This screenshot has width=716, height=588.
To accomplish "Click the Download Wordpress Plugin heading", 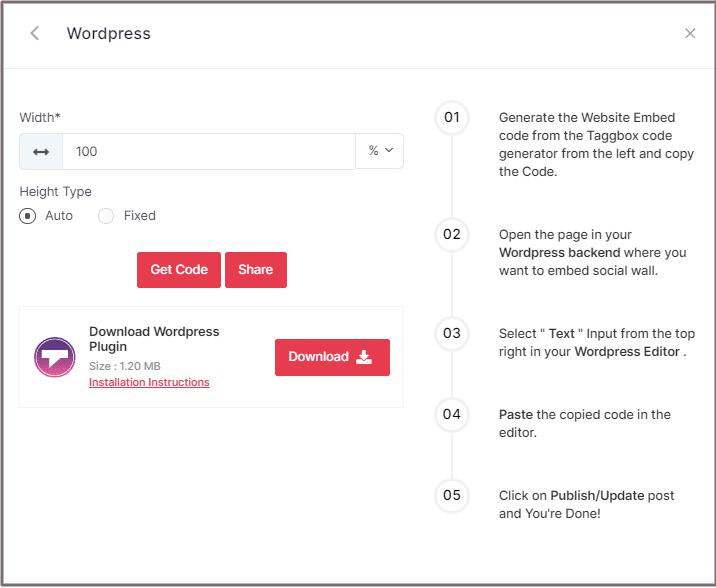I will tap(154, 339).
